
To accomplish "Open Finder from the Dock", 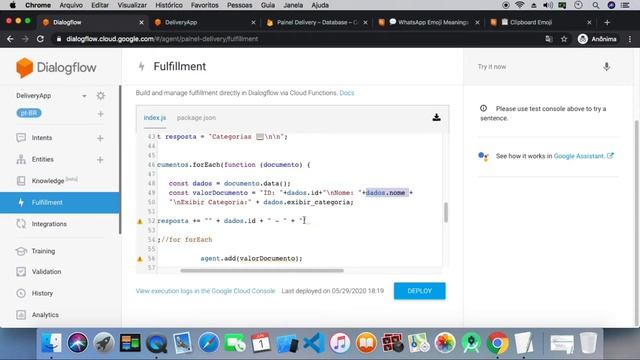I will (51, 342).
